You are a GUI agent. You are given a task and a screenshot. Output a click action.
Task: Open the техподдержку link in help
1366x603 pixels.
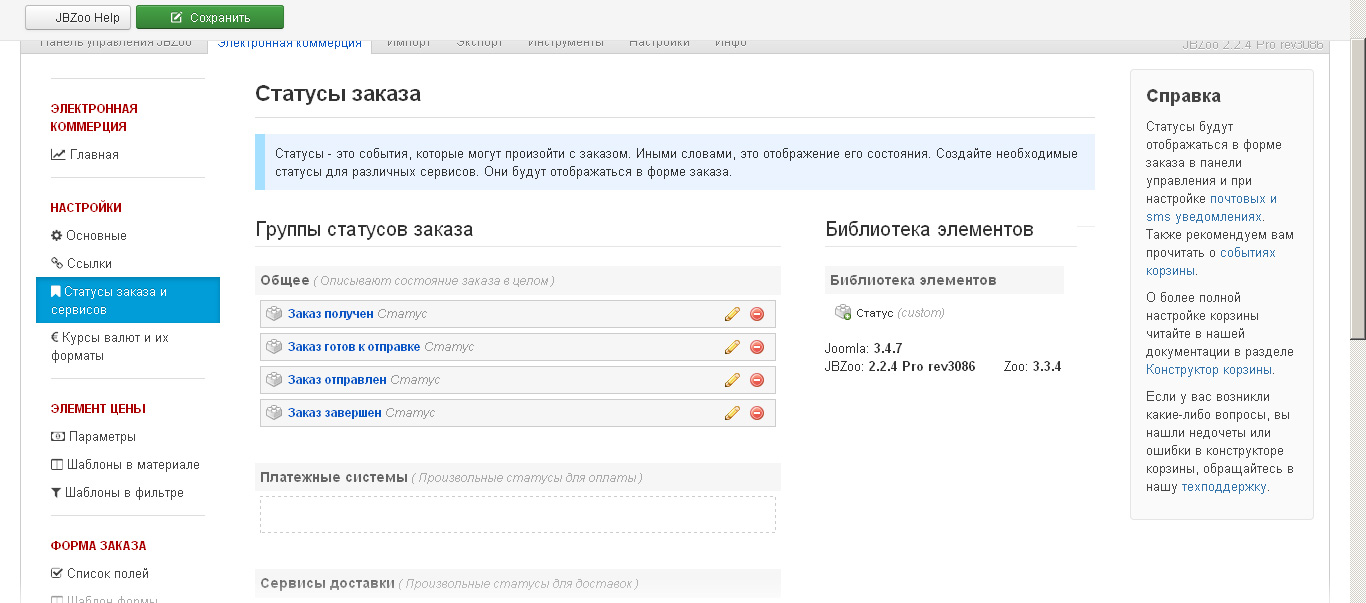coord(1224,487)
